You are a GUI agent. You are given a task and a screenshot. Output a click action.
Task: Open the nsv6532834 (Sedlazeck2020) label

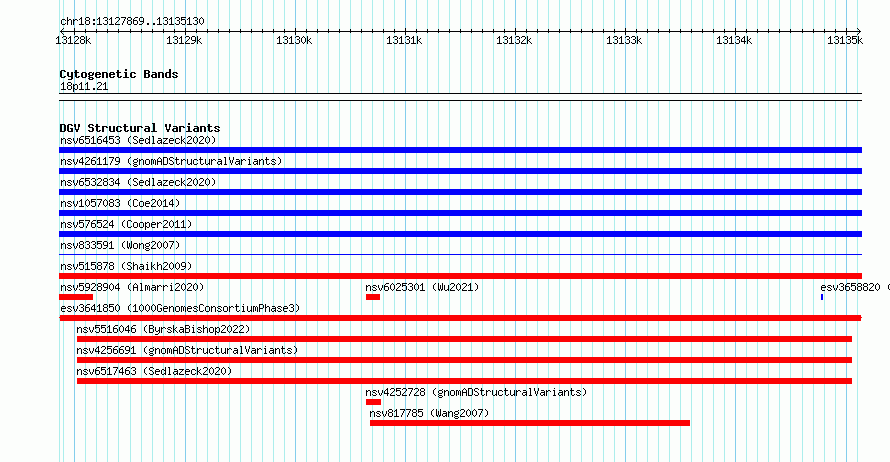pos(138,182)
